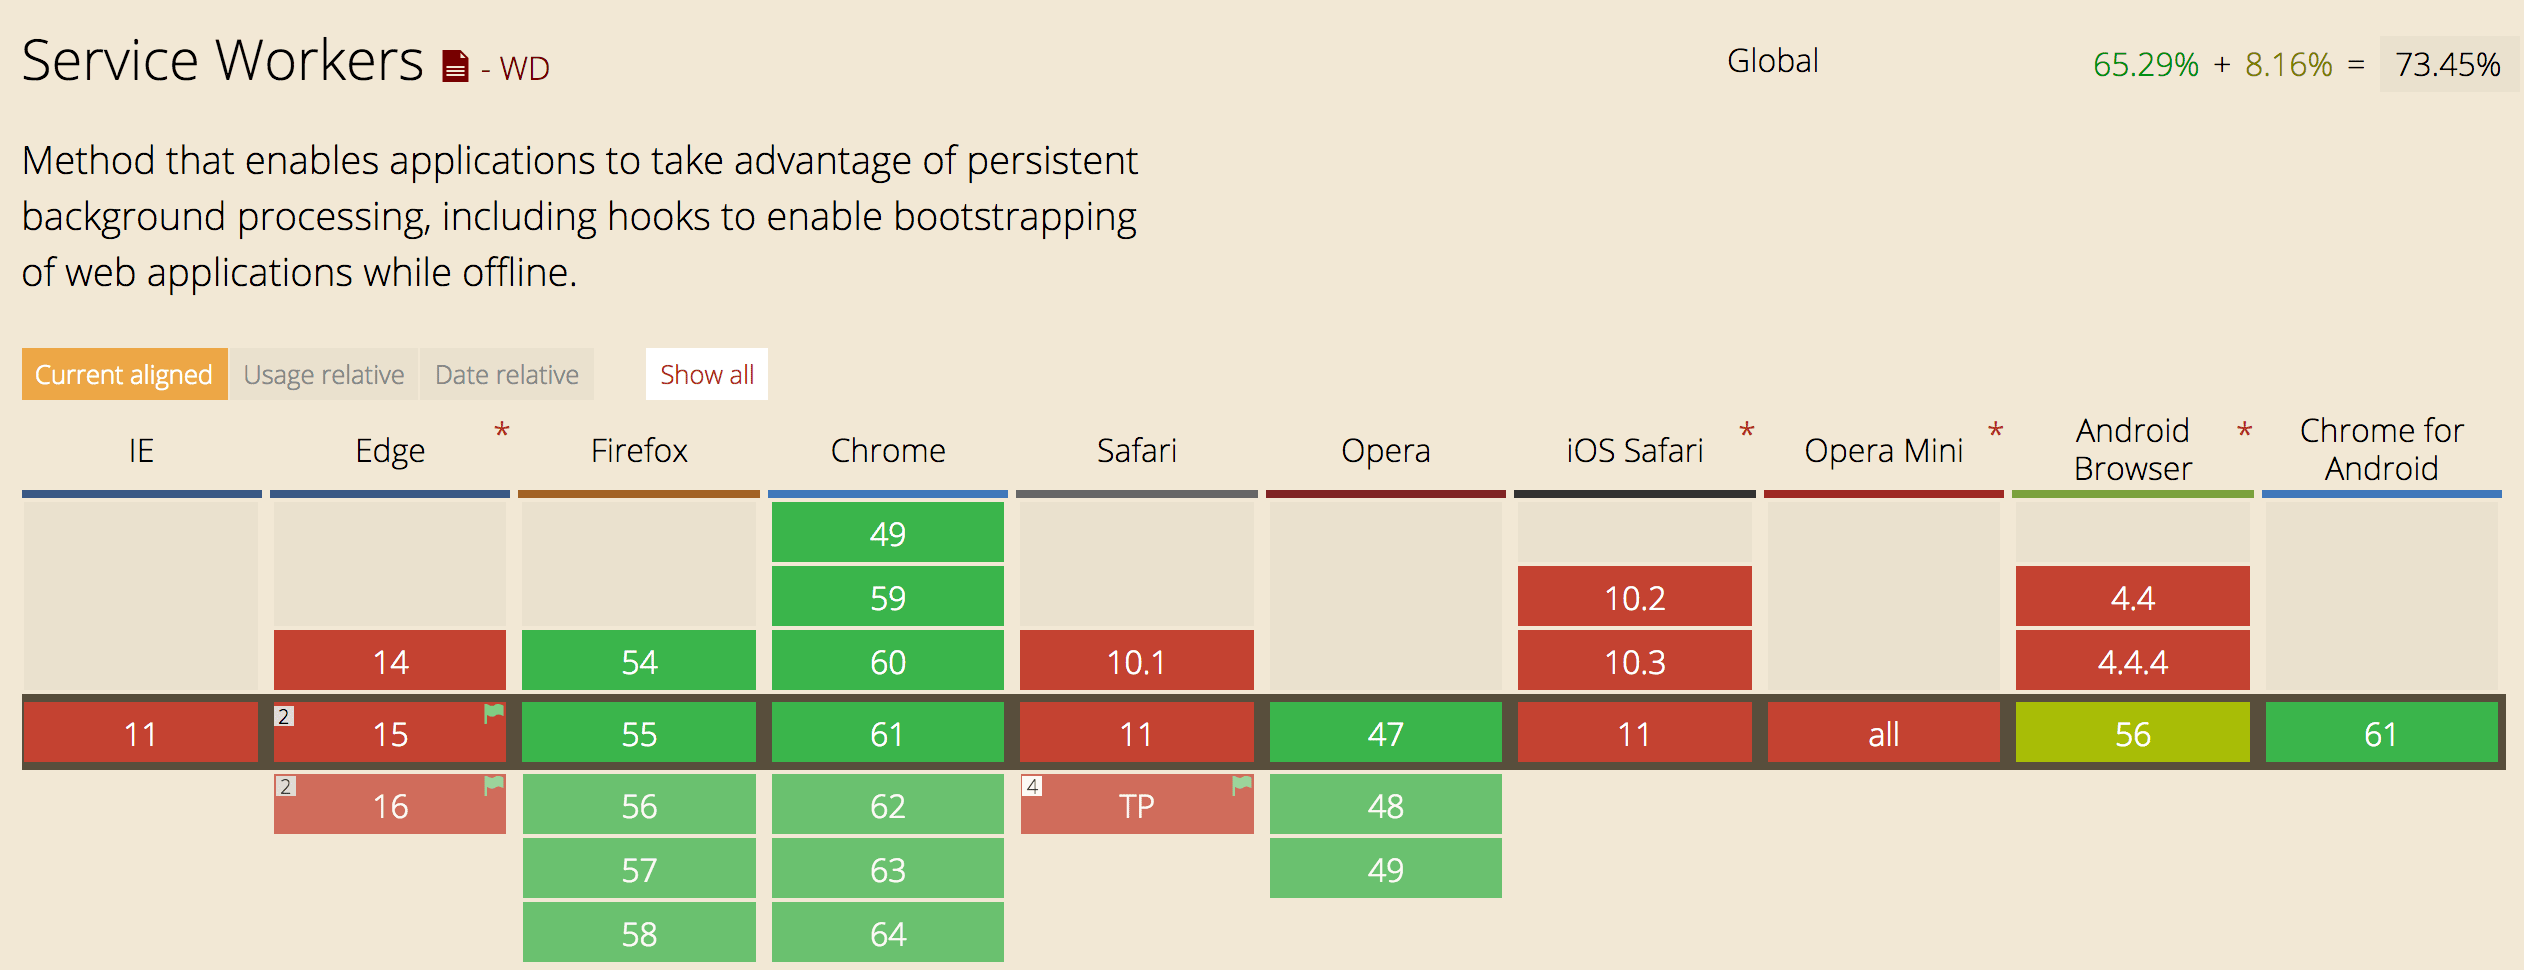This screenshot has width=2524, height=970.
Task: Click the Opera Mini all cell
Action: 1883,733
